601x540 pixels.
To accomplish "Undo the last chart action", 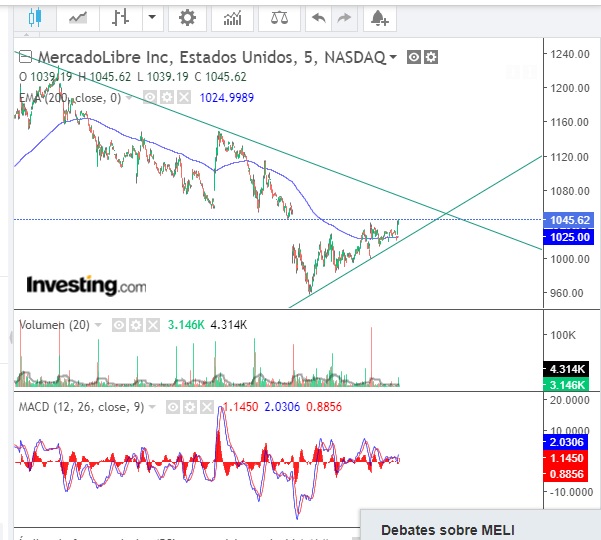I will coord(319,18).
